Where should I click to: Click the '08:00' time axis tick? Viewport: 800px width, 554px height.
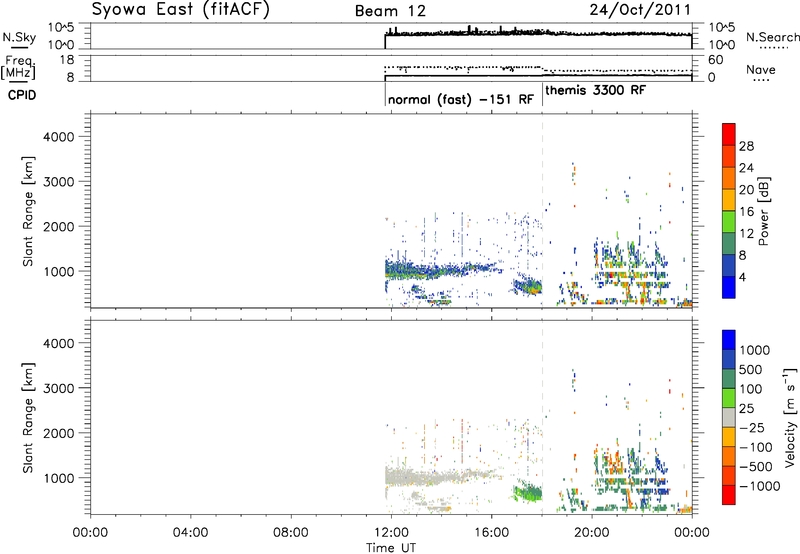click(290, 533)
